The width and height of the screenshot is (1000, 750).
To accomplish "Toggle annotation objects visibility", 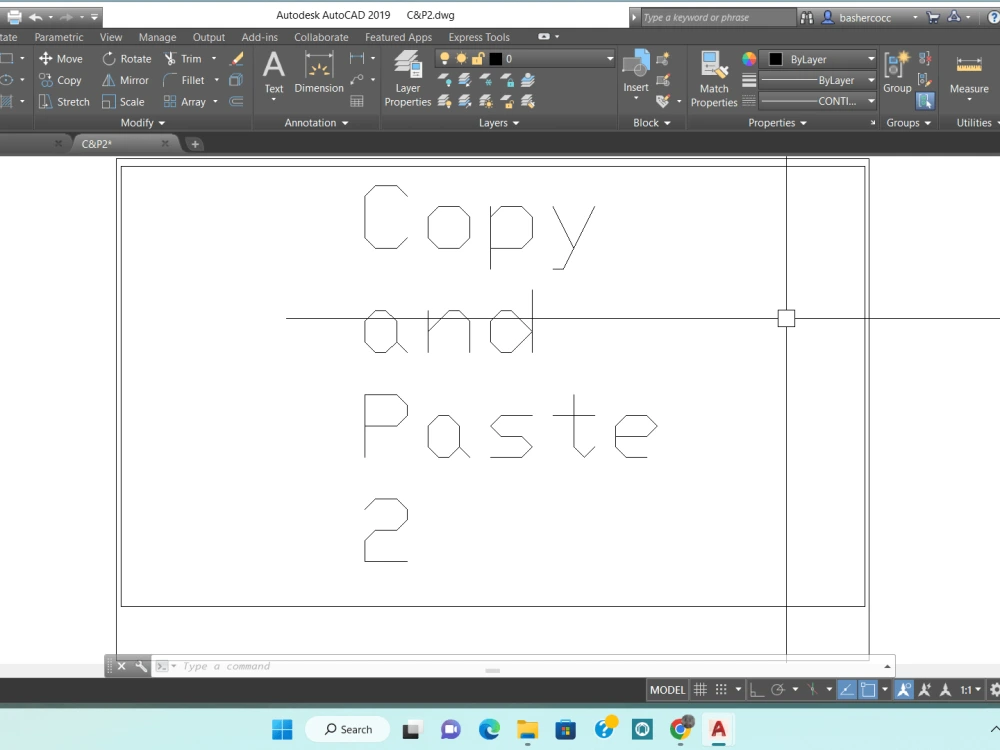I will click(x=904, y=689).
